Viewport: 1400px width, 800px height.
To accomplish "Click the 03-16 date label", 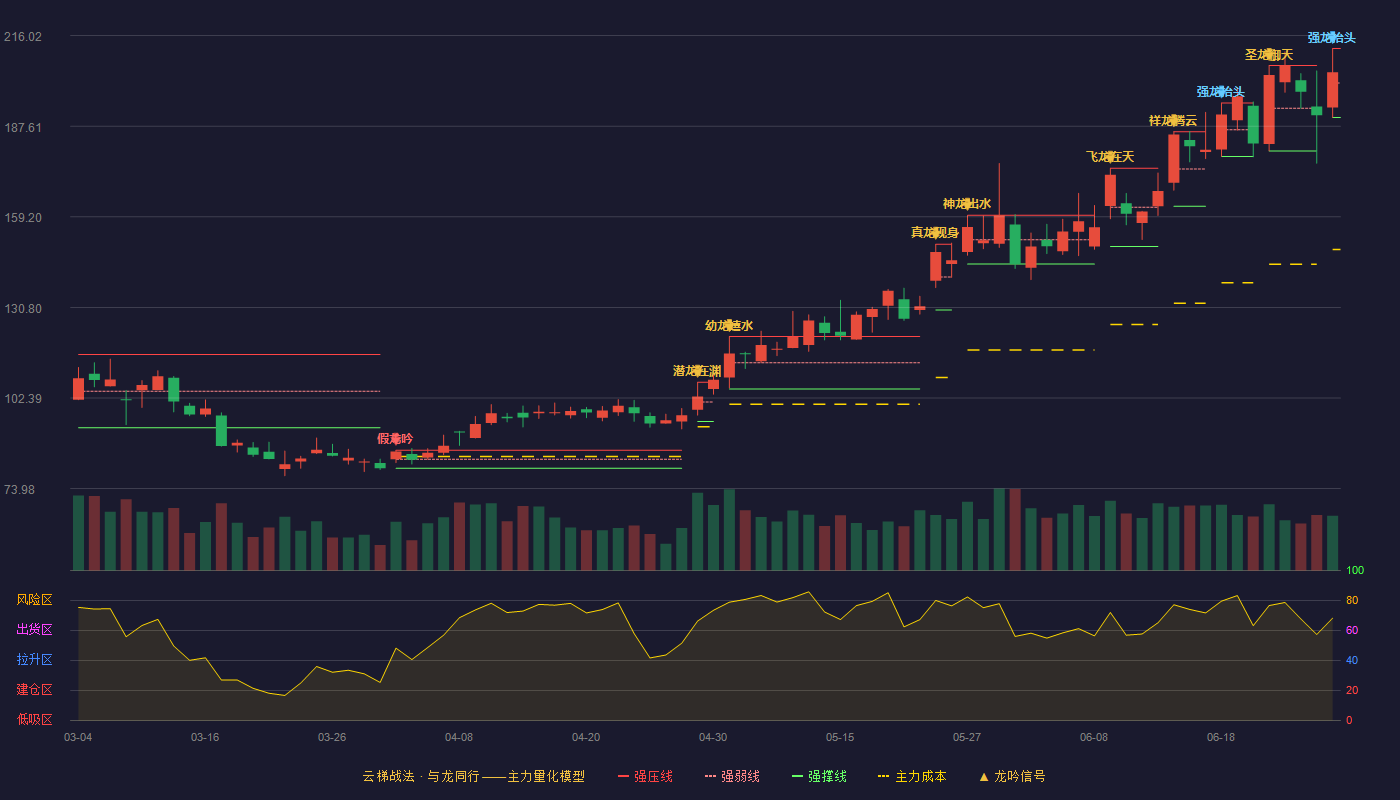I will pos(205,737).
